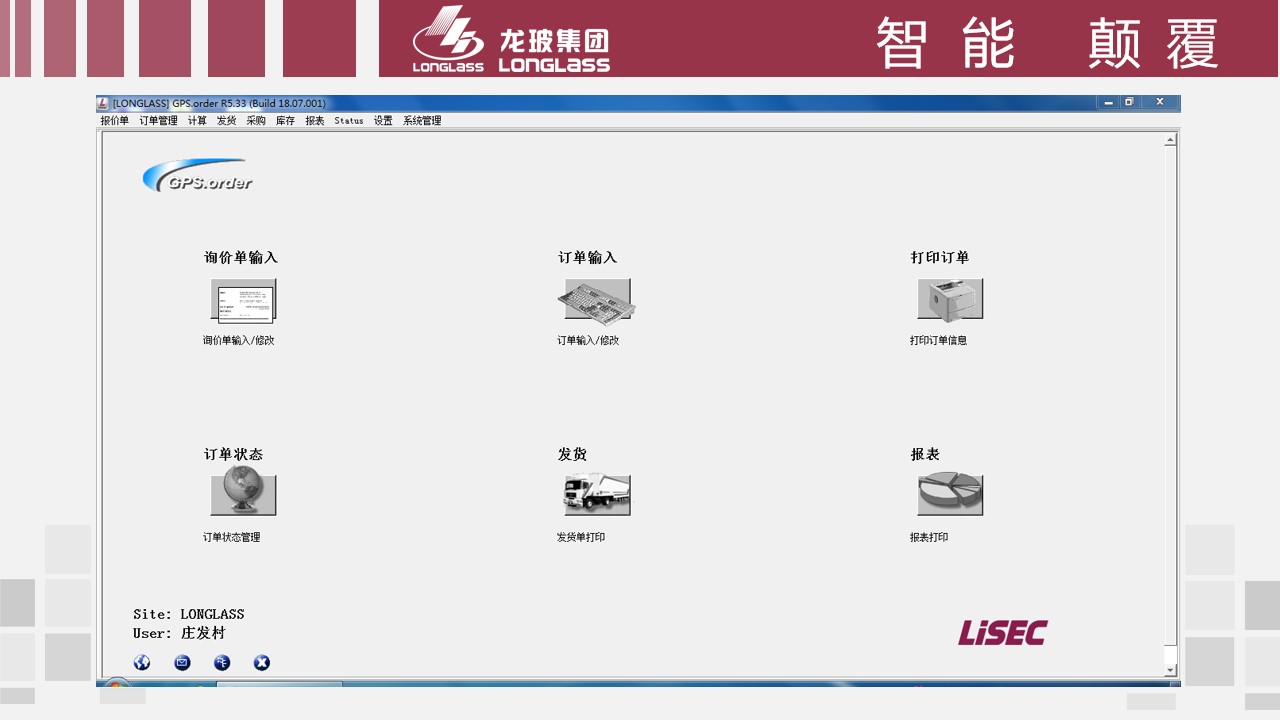This screenshot has width=1280, height=720.
Task: Click the 订单输入/修改 link text
Action: [x=588, y=341]
